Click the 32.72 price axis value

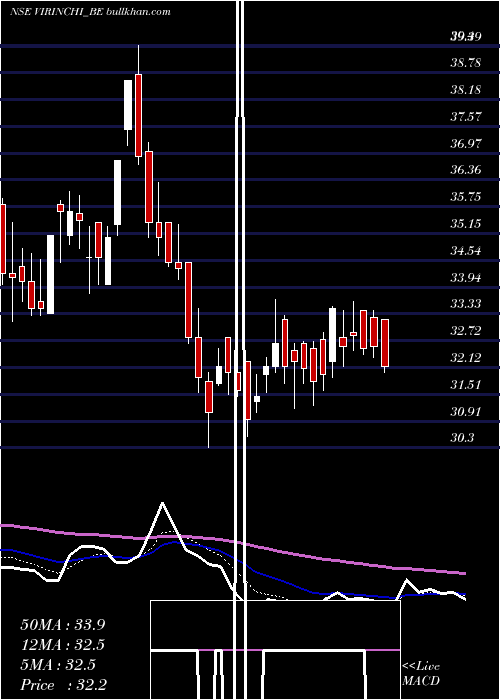466,331
